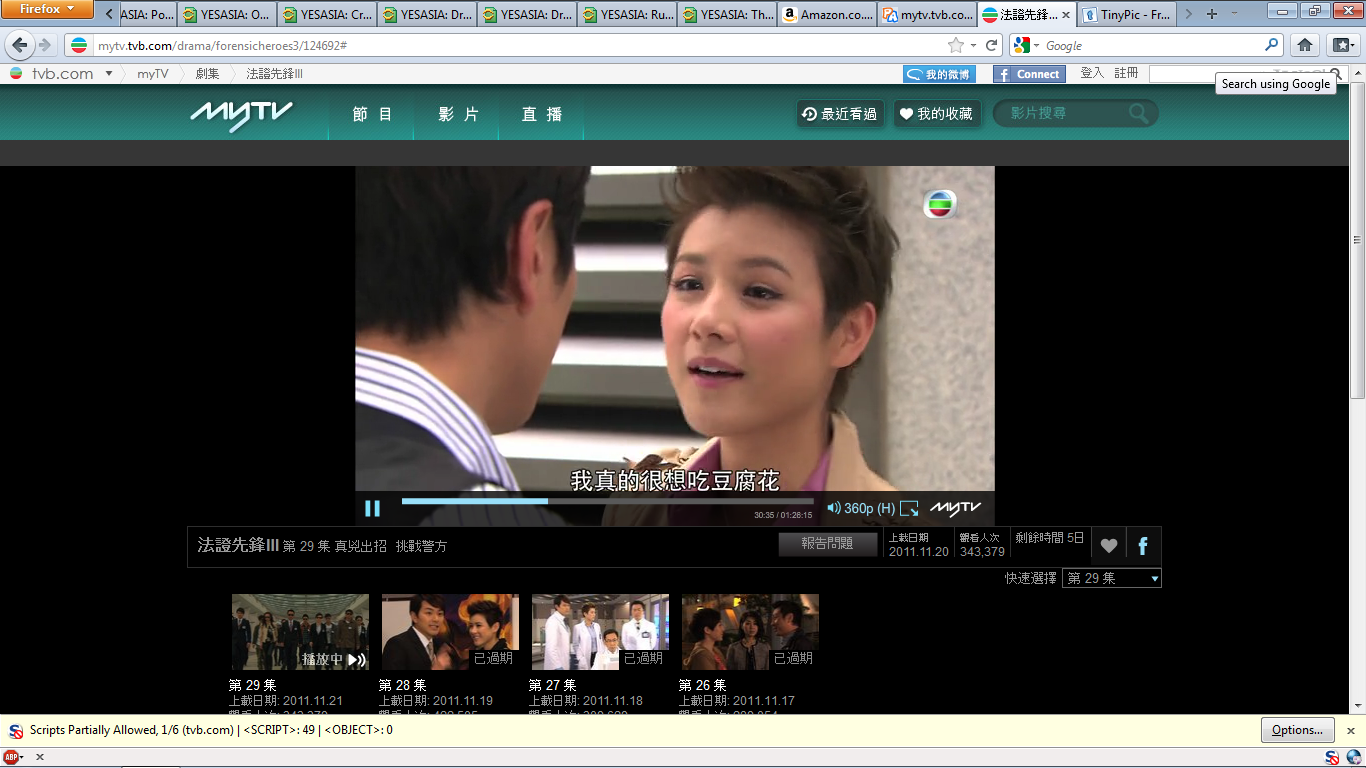Open NoScript Options... button
Image resolution: width=1366 pixels, height=768 pixels.
point(1297,730)
